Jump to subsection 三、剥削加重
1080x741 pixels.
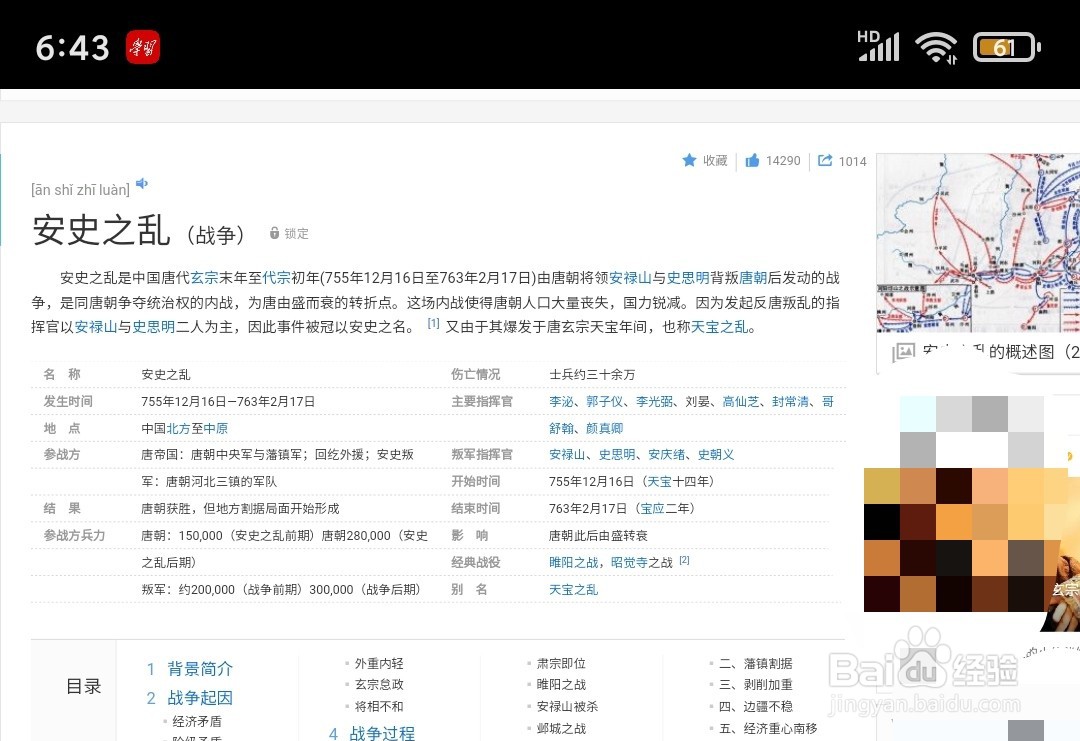pos(756,685)
